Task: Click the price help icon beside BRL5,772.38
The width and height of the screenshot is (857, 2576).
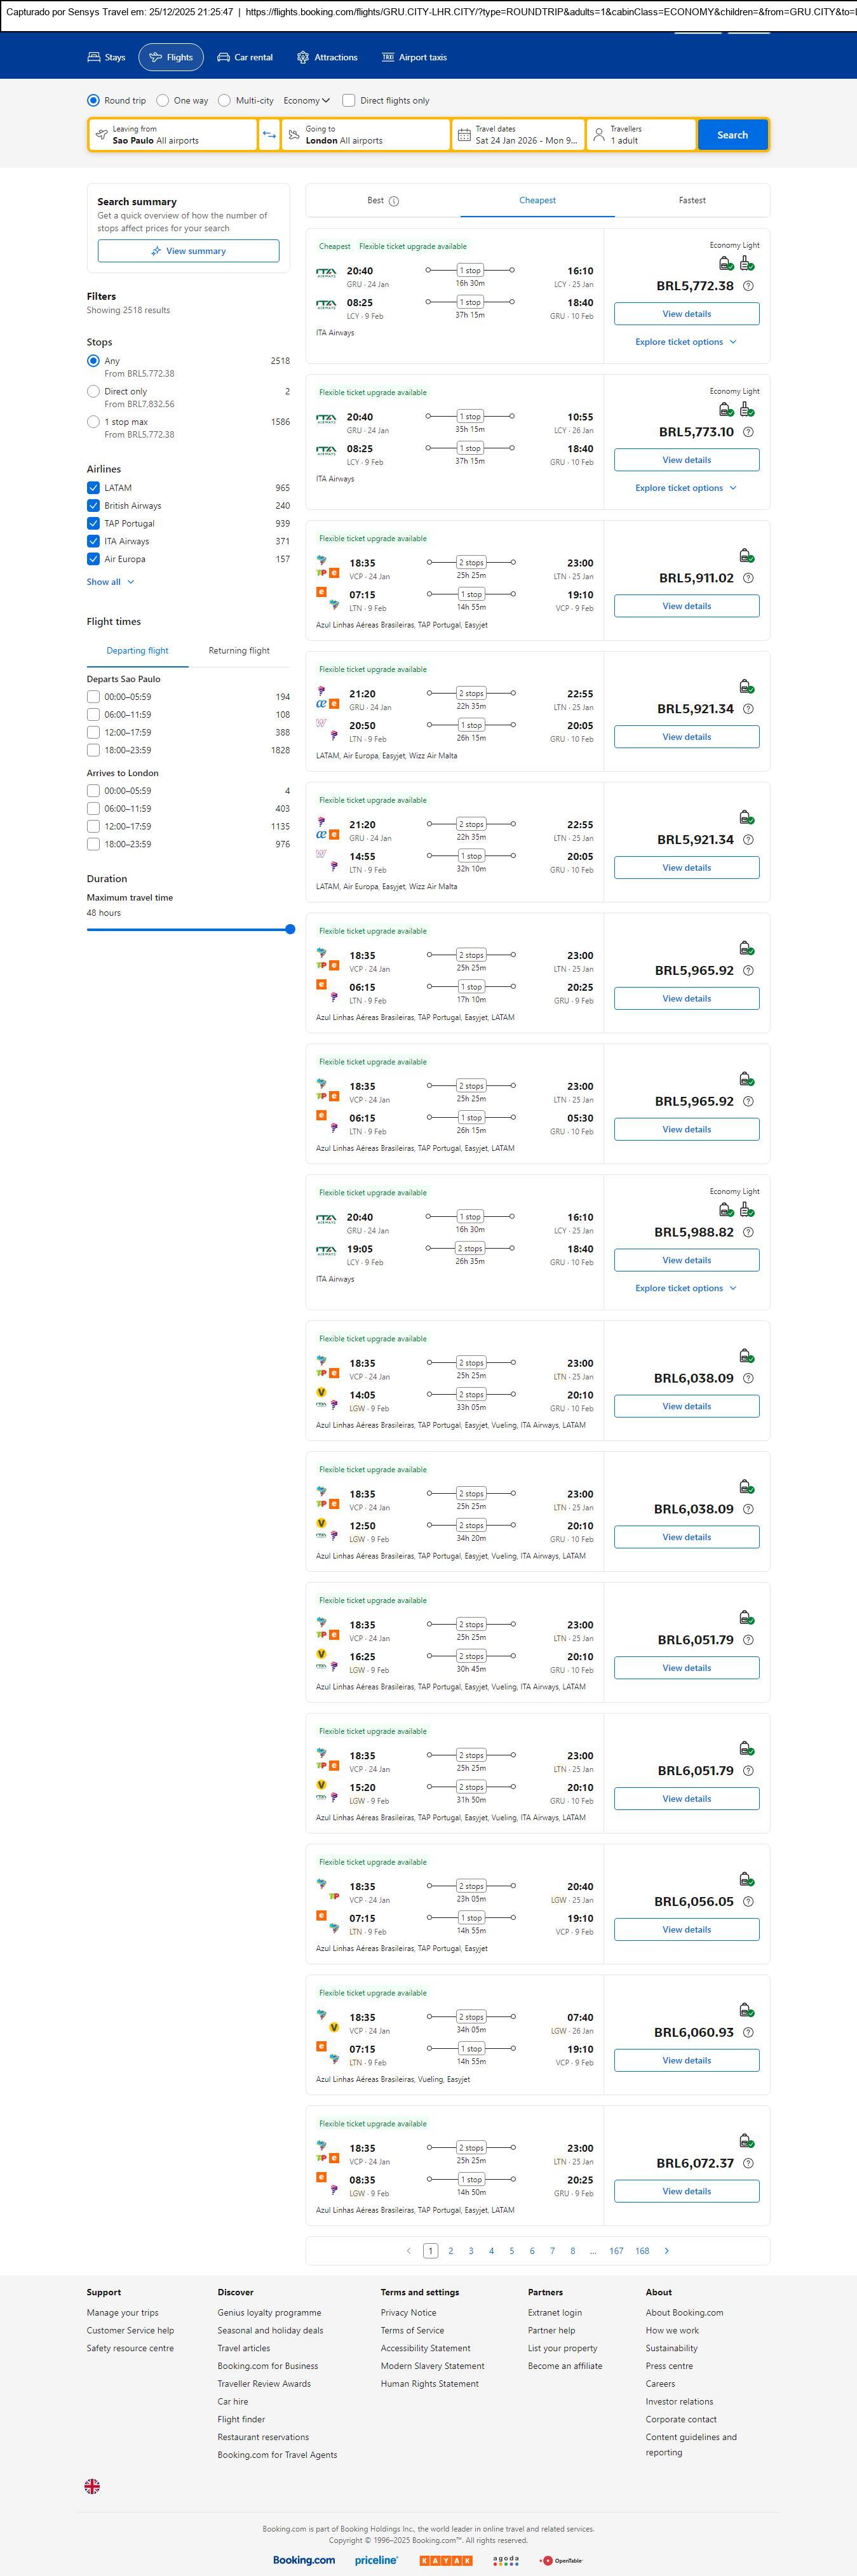Action: (748, 286)
